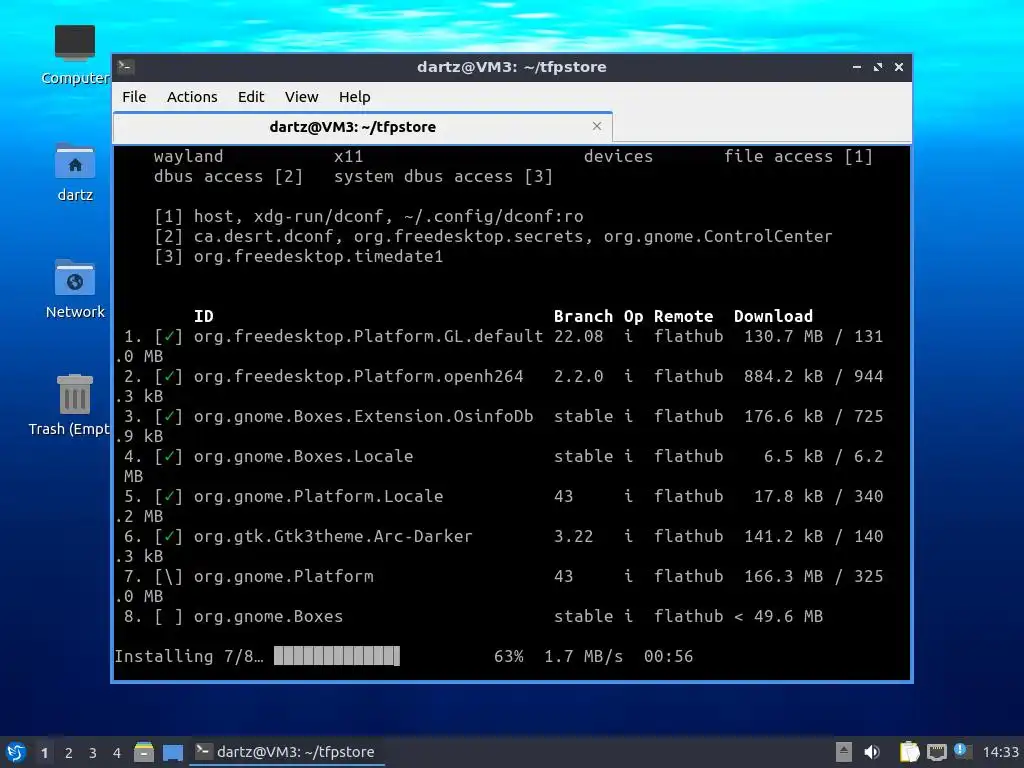Open the dartz home folder icon

coord(74,172)
